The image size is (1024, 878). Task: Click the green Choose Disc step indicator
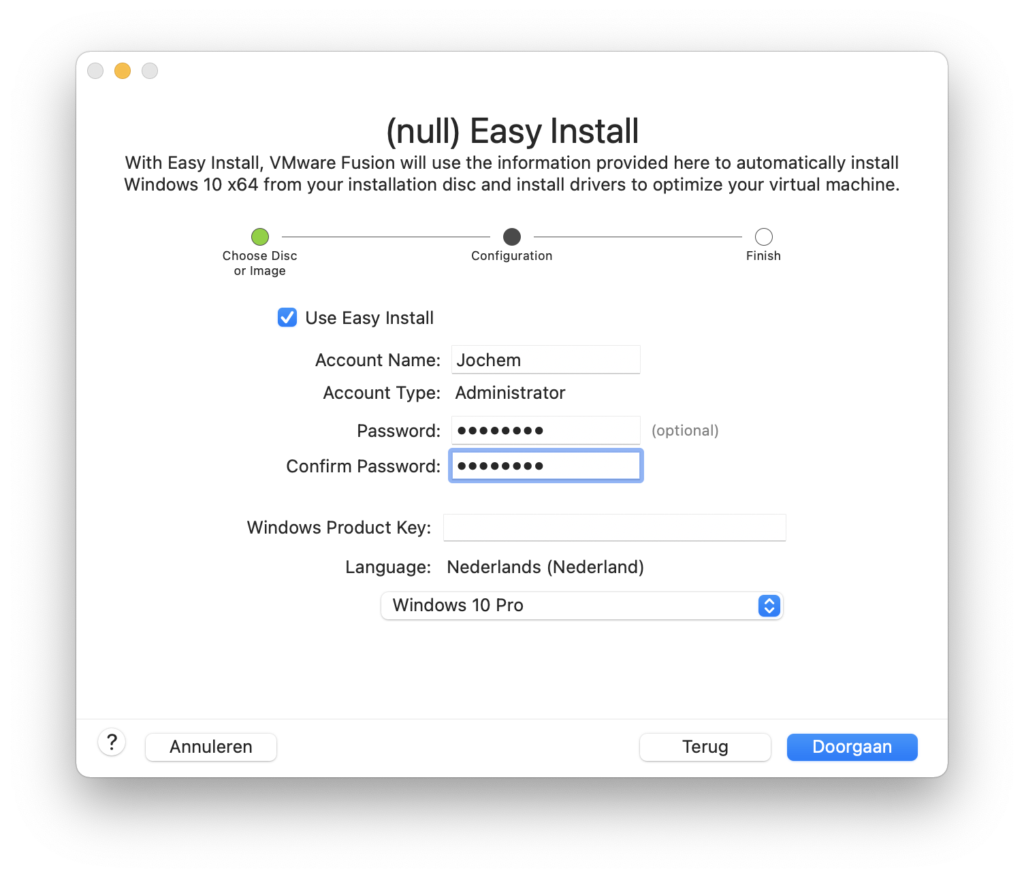(260, 236)
